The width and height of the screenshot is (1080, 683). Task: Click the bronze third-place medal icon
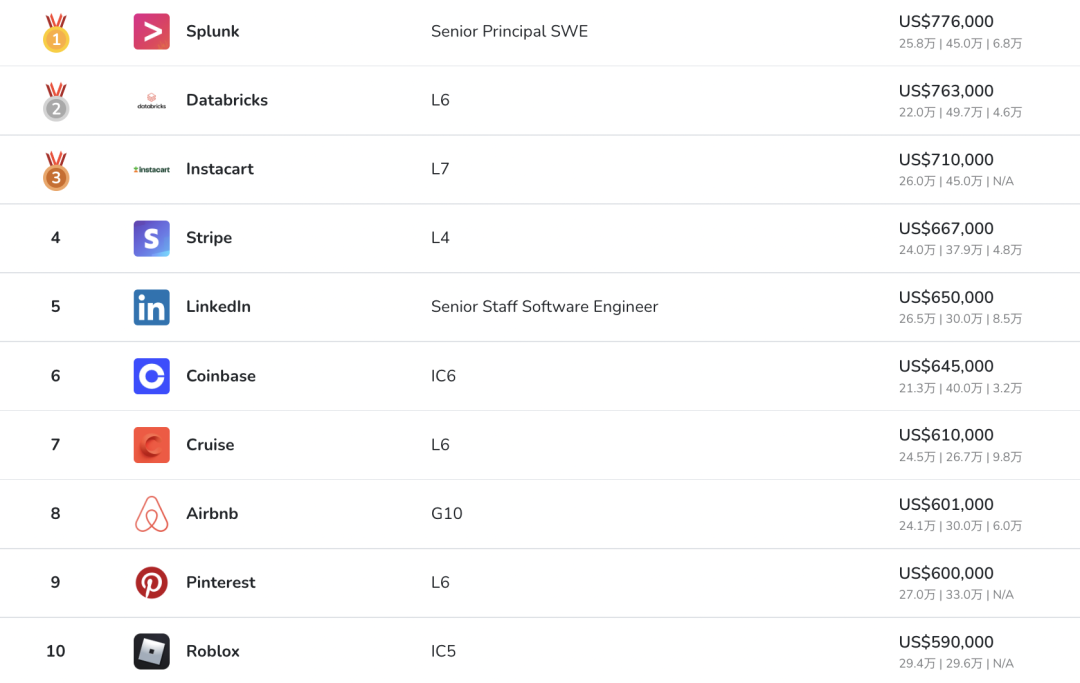click(56, 171)
